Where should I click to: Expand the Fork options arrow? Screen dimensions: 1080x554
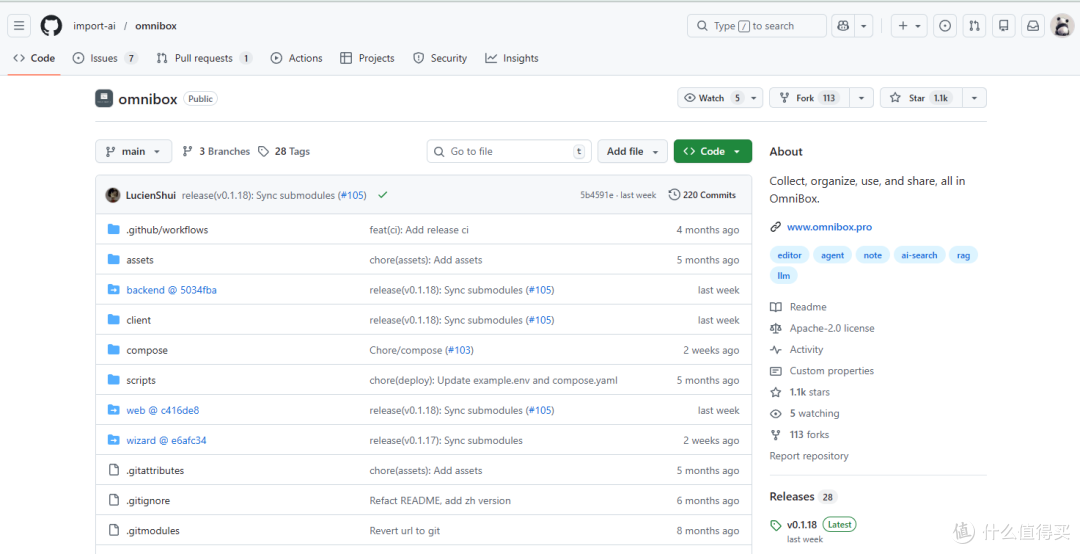(x=861, y=98)
